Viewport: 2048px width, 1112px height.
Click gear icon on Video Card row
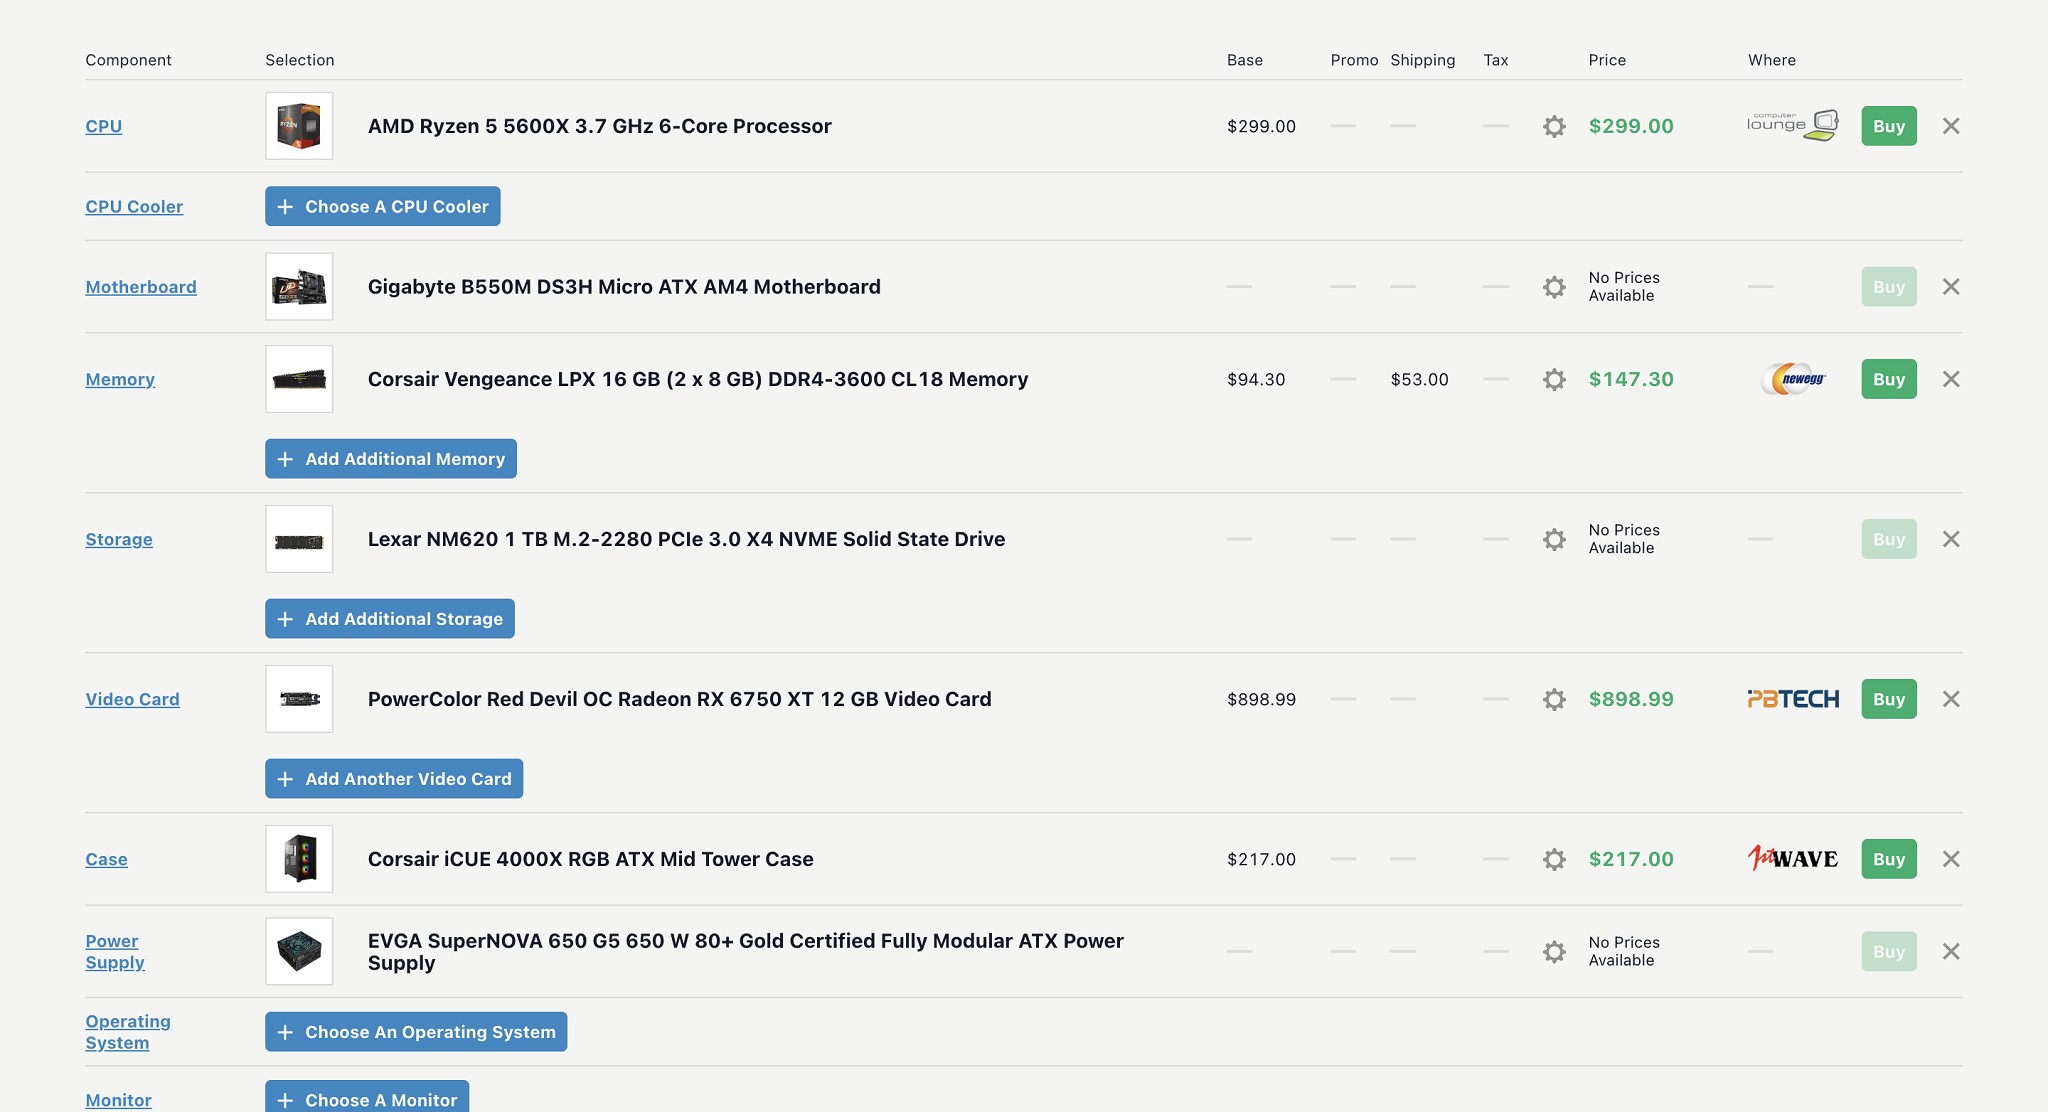point(1554,699)
